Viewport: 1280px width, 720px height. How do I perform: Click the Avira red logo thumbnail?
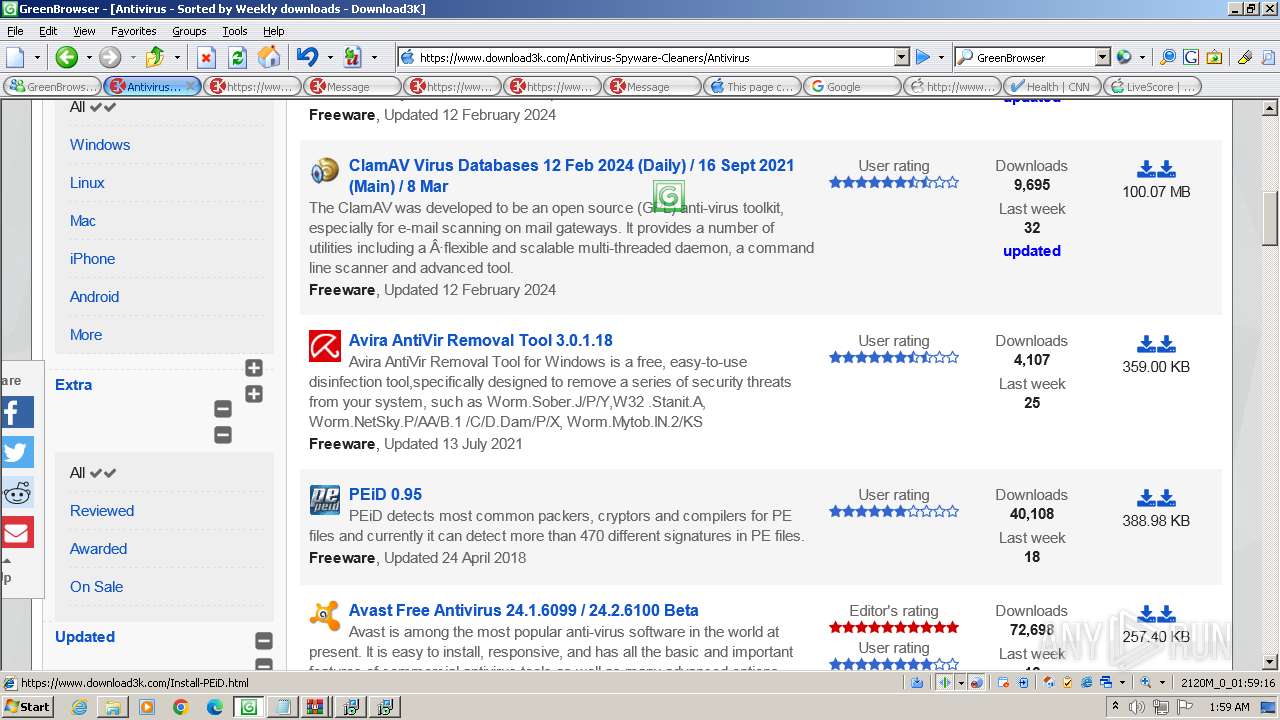[x=325, y=346]
